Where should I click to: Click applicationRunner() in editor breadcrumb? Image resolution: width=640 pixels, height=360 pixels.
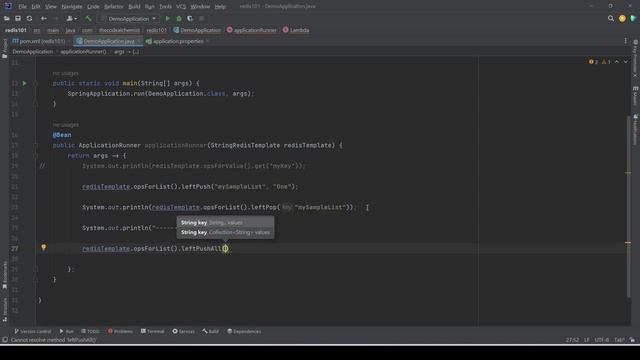point(83,52)
